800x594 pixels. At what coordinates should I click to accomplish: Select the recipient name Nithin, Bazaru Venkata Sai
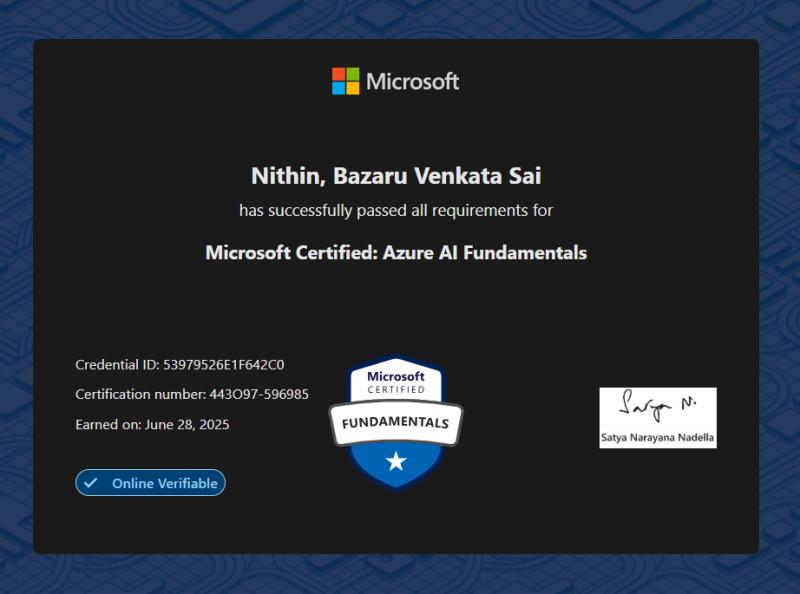coord(396,175)
